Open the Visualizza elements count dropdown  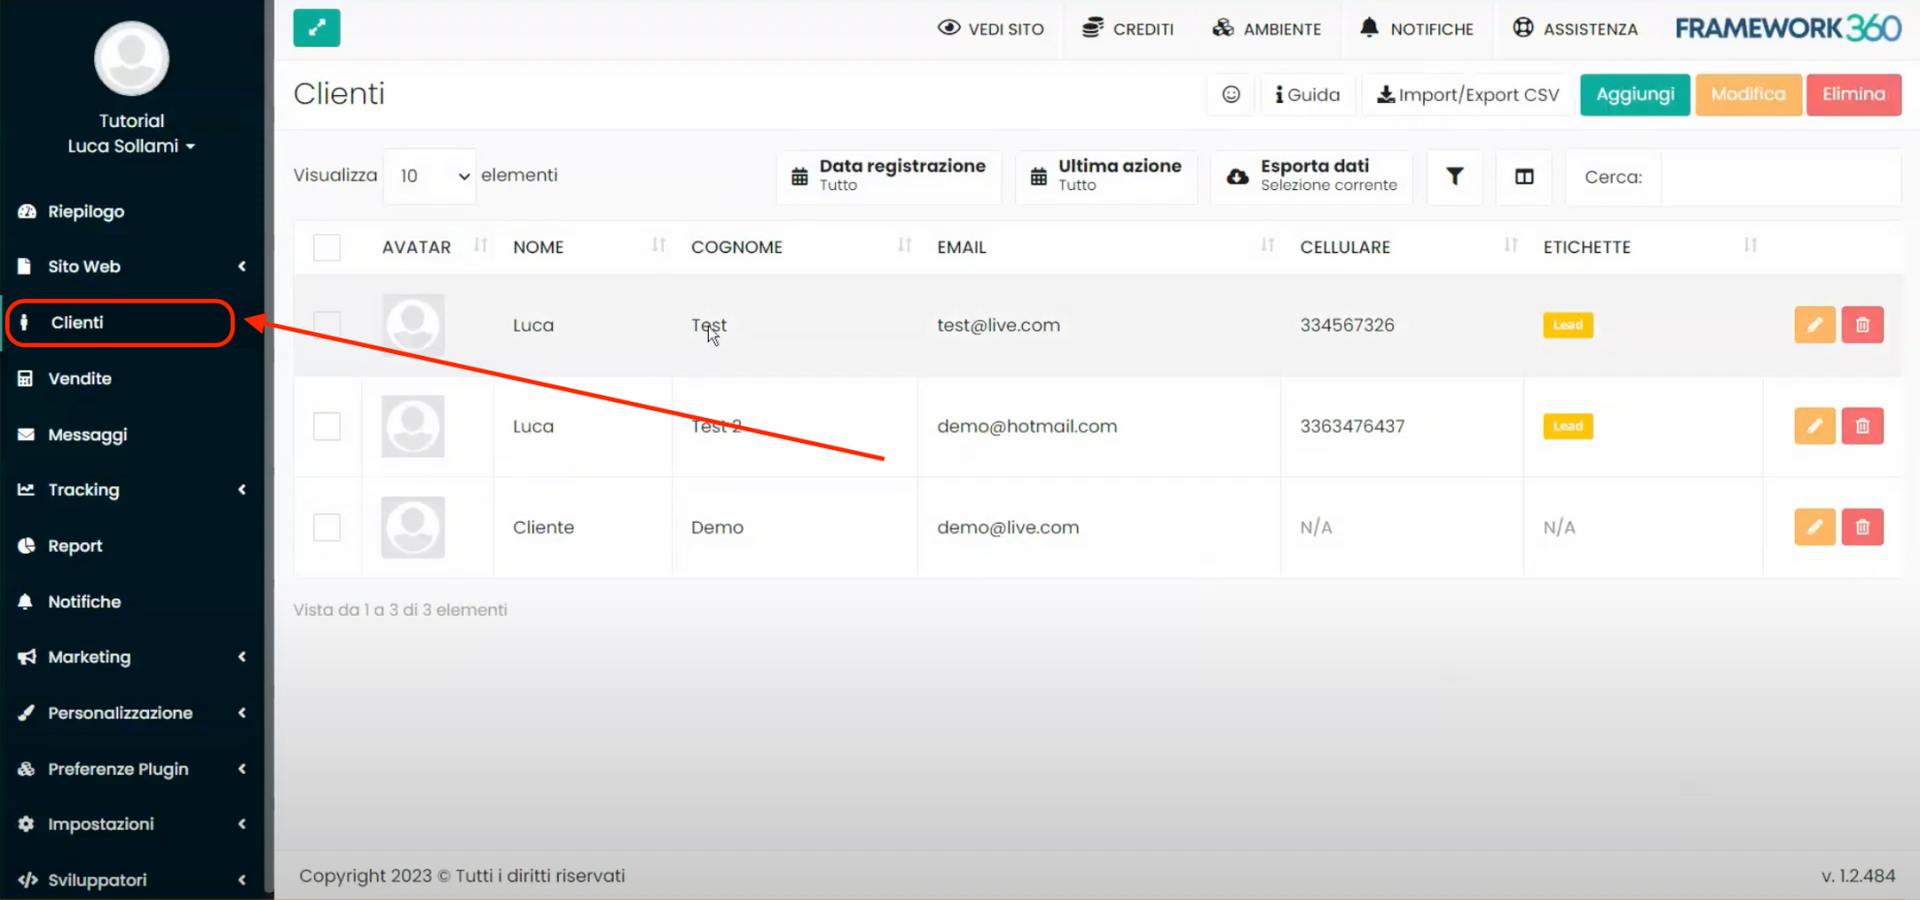(429, 175)
